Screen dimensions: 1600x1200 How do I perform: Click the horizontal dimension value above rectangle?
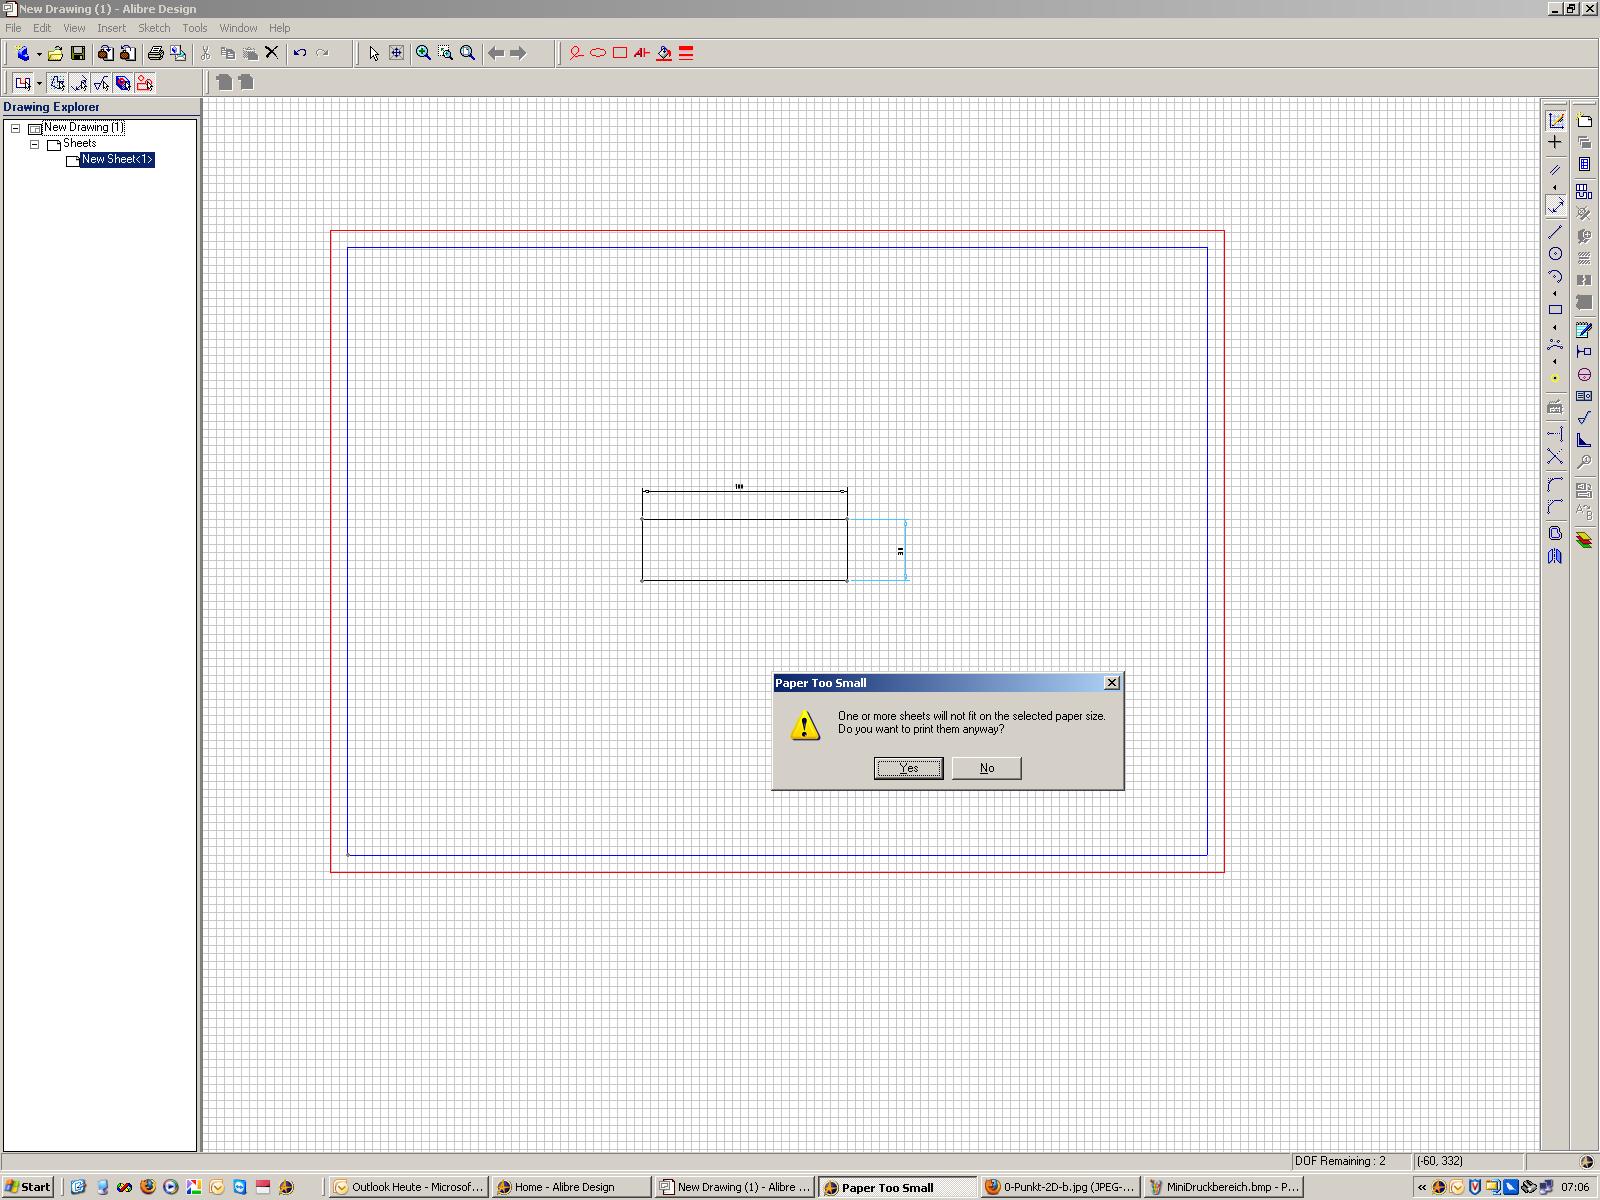tap(739, 487)
